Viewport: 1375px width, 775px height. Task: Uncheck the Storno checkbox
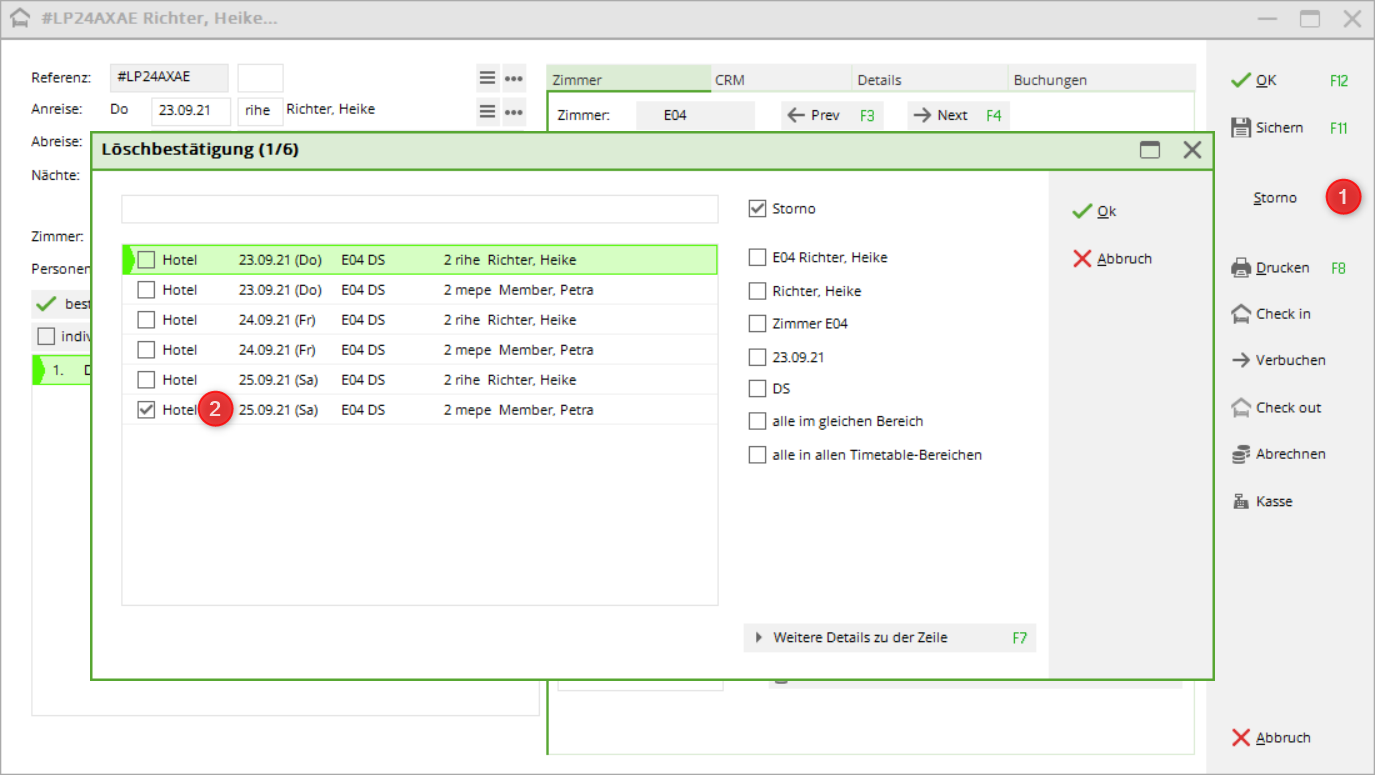click(x=757, y=209)
